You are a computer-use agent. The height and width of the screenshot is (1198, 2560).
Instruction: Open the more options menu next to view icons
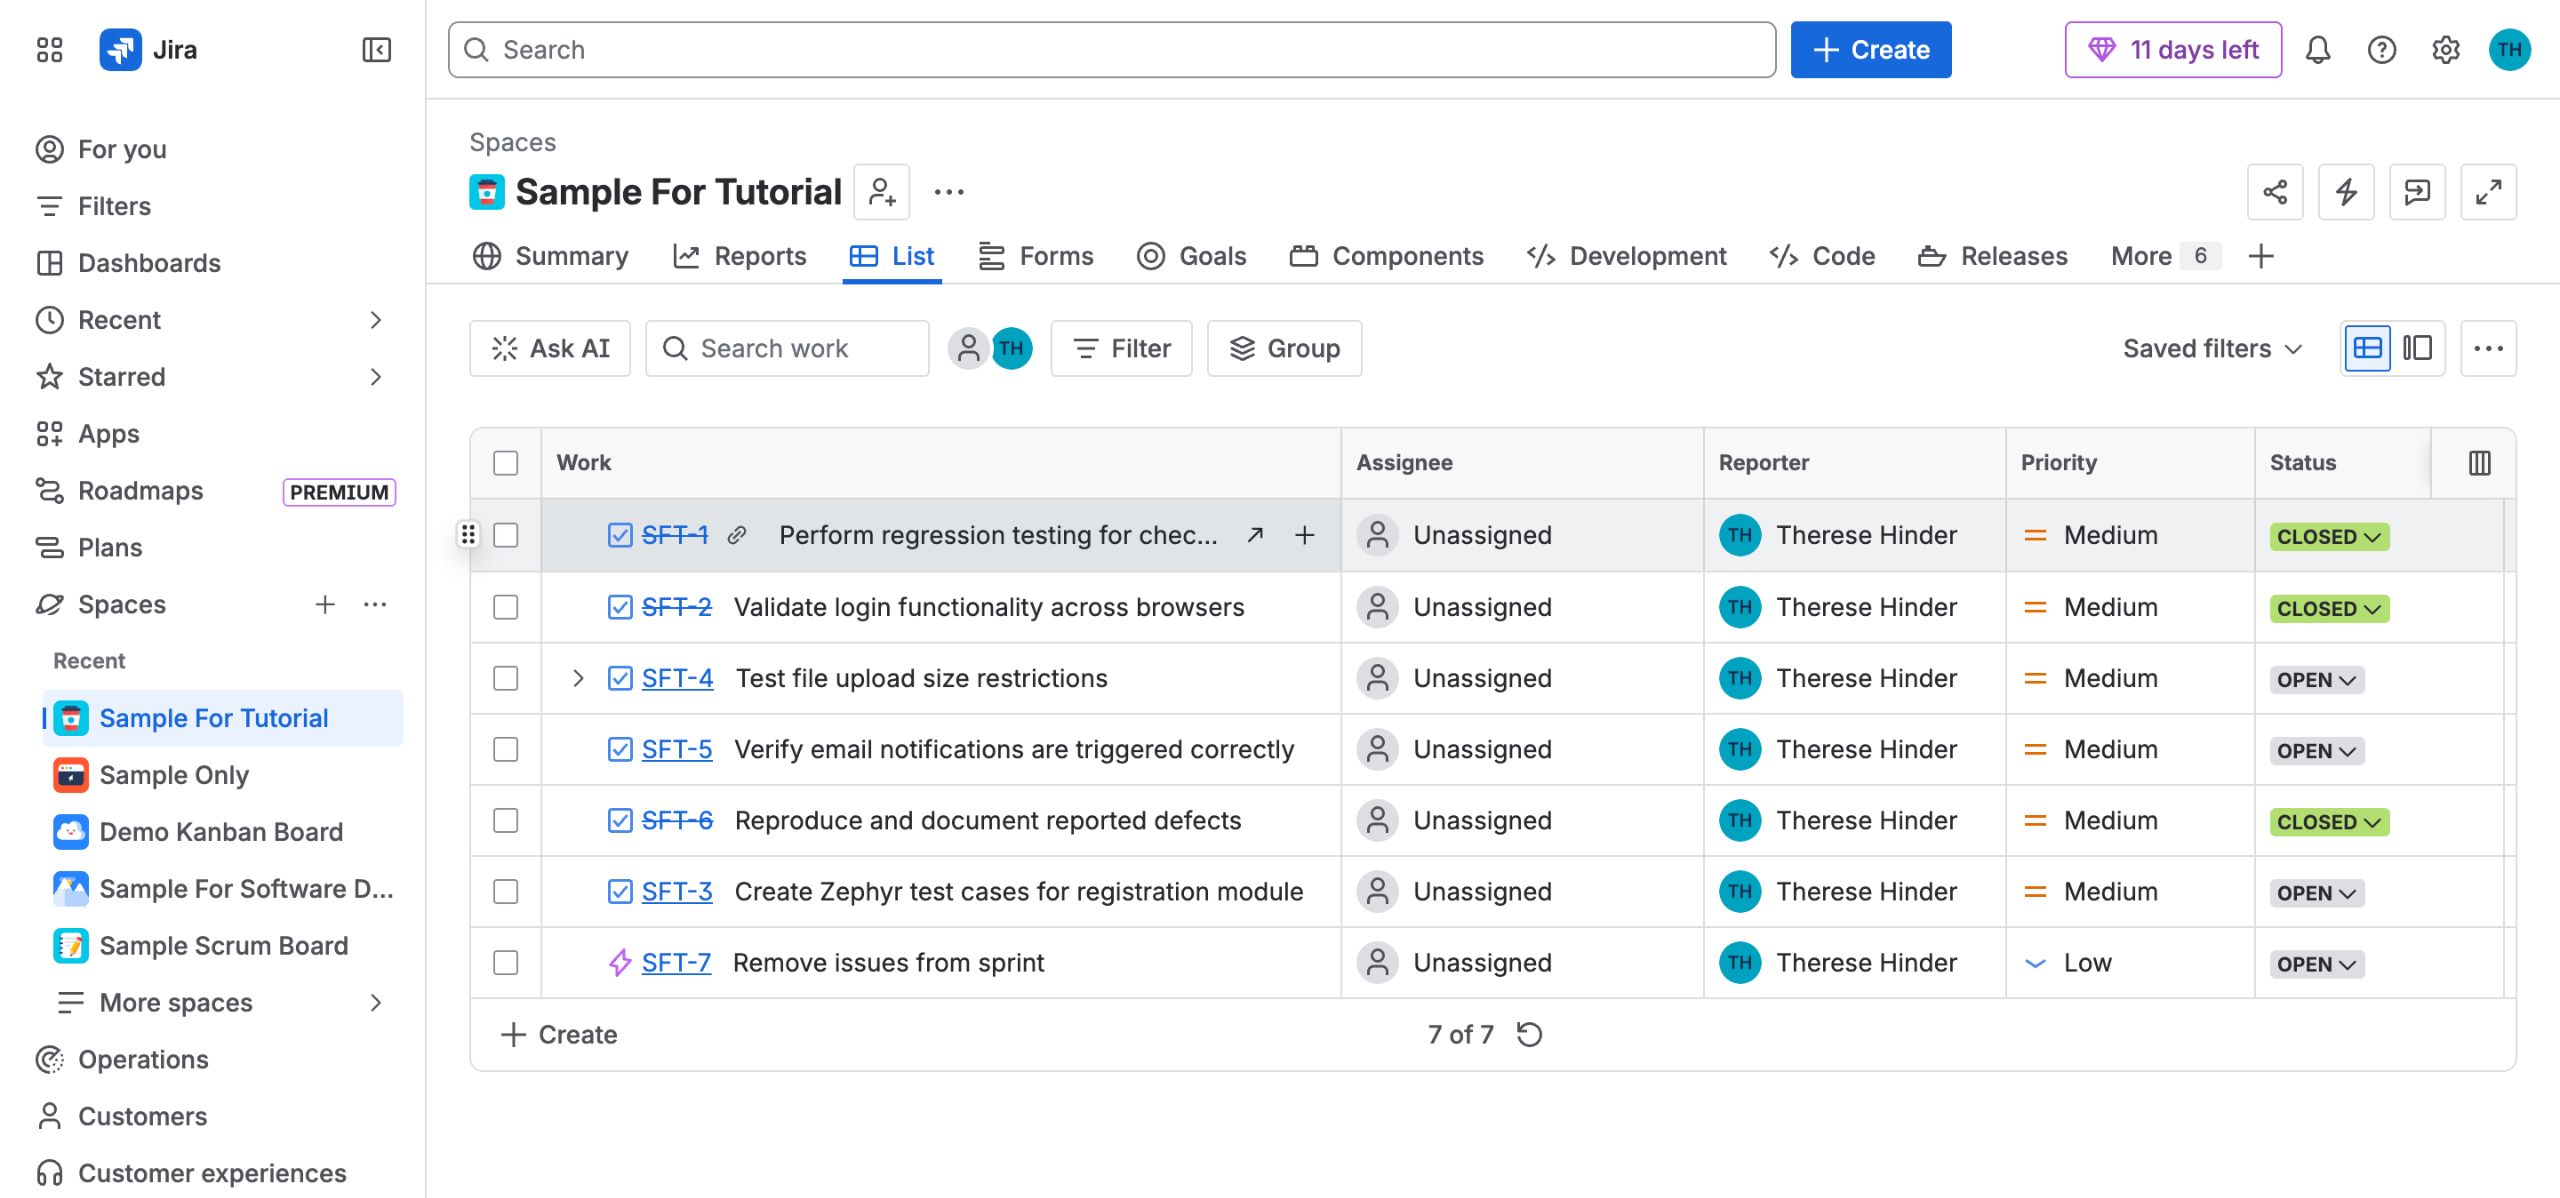(2488, 348)
